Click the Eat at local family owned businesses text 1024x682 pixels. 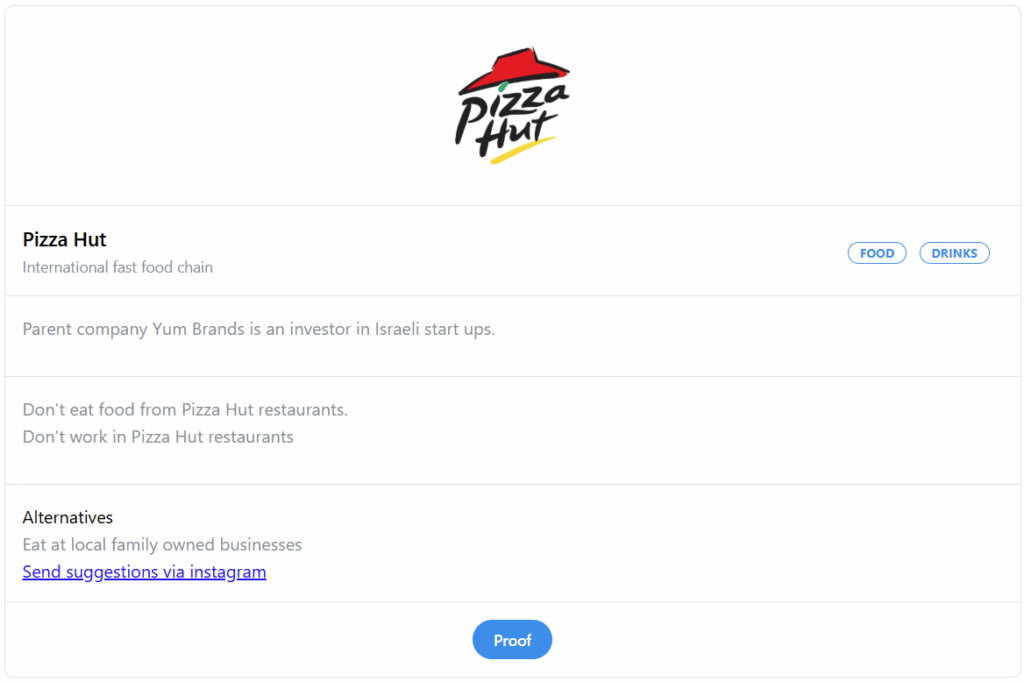tap(162, 544)
